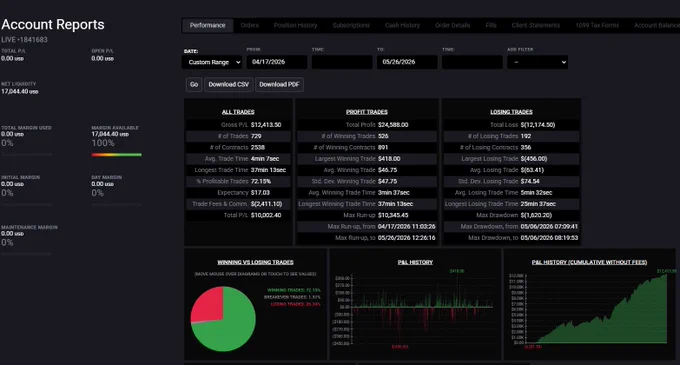
Task: Click Total Profit value $24,588.00
Action: point(393,125)
